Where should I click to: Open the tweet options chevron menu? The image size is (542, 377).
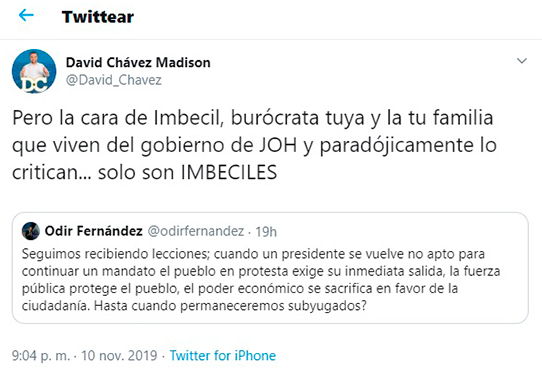tap(521, 61)
